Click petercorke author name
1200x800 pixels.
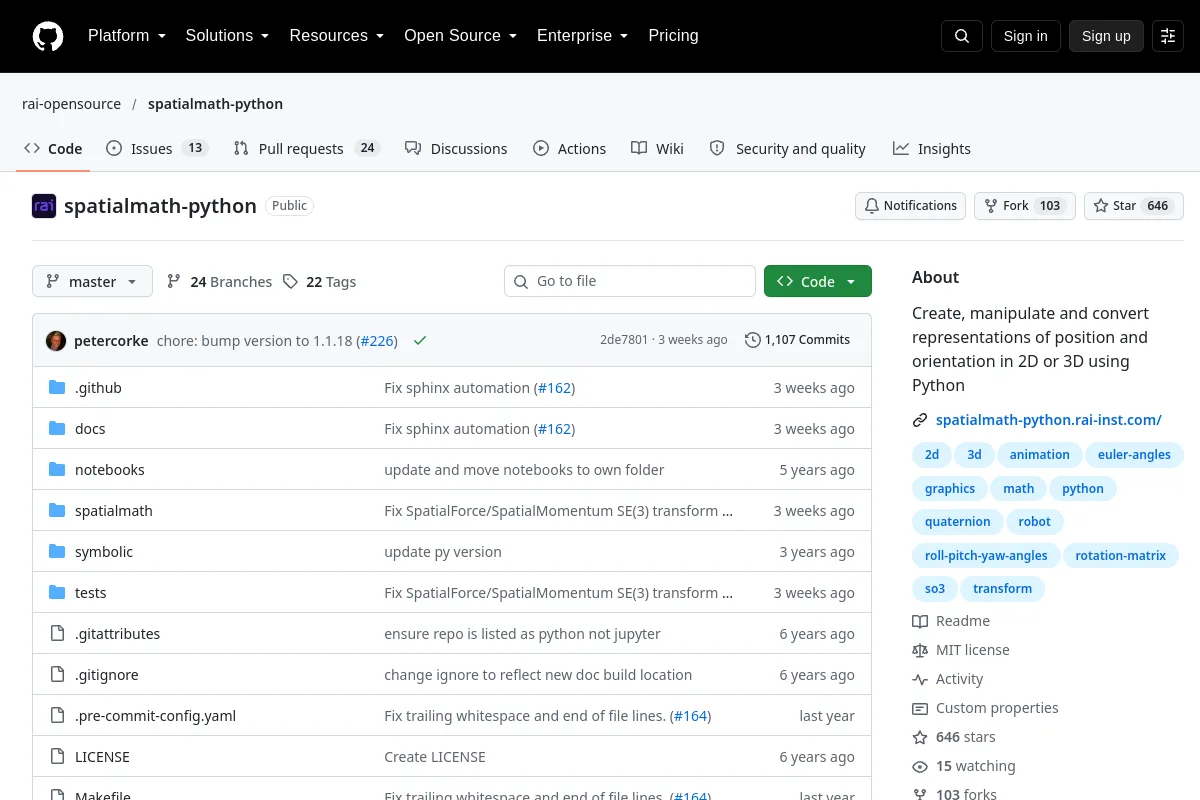point(111,341)
